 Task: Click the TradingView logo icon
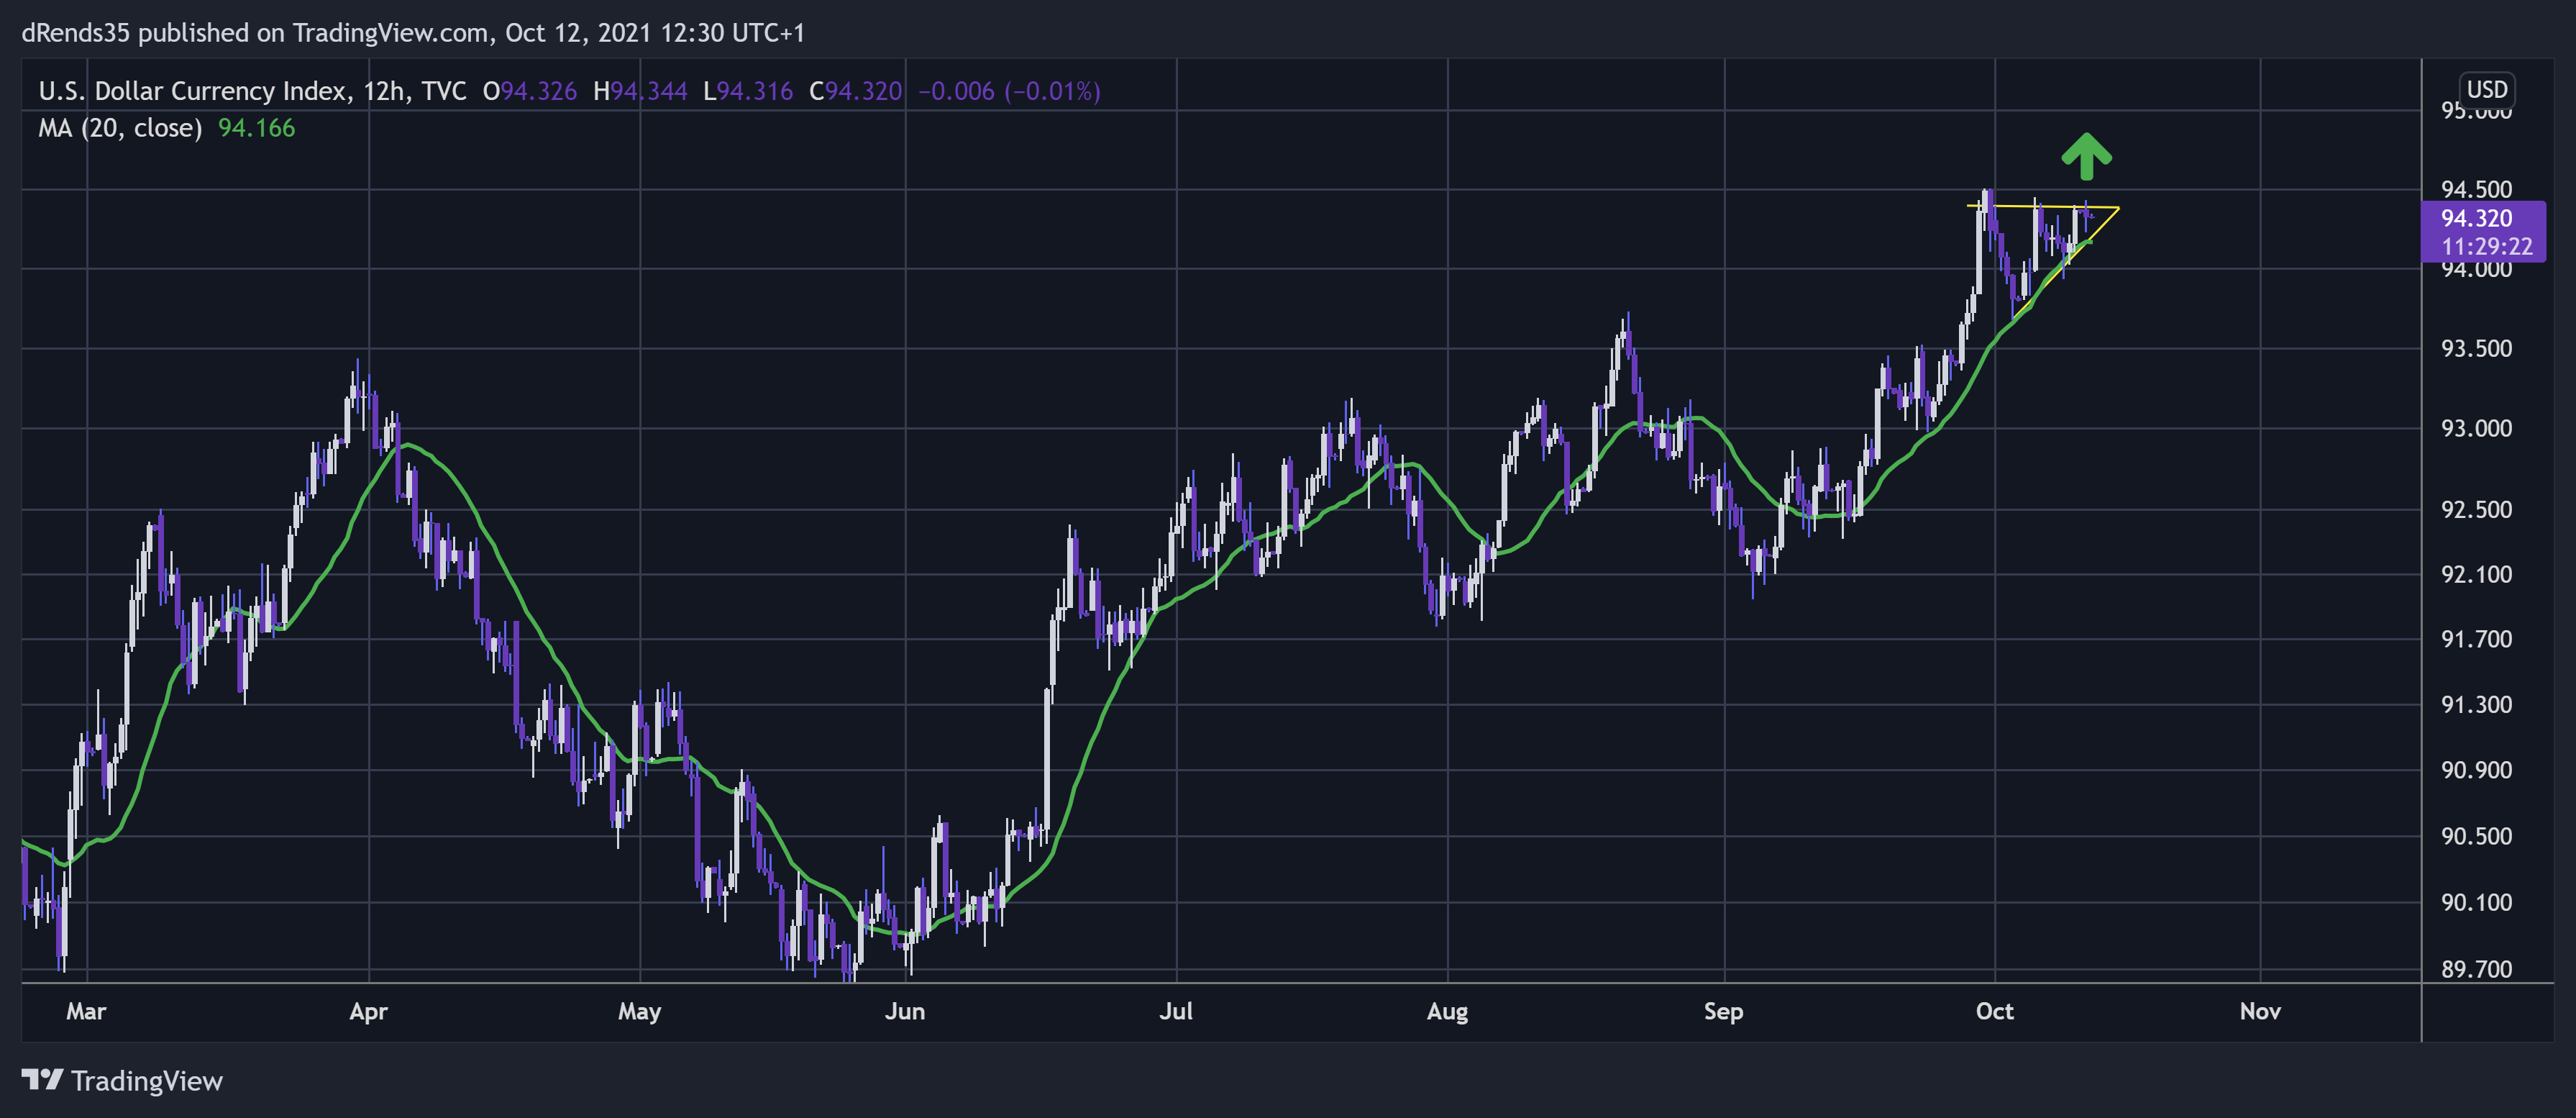tap(42, 1080)
